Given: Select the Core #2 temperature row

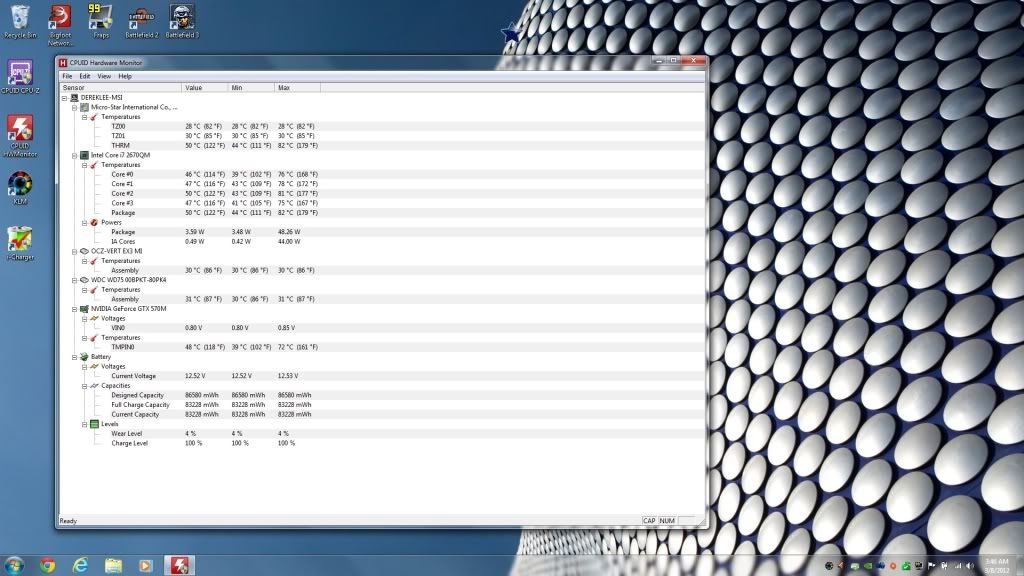Looking at the screenshot, I should pos(382,194).
